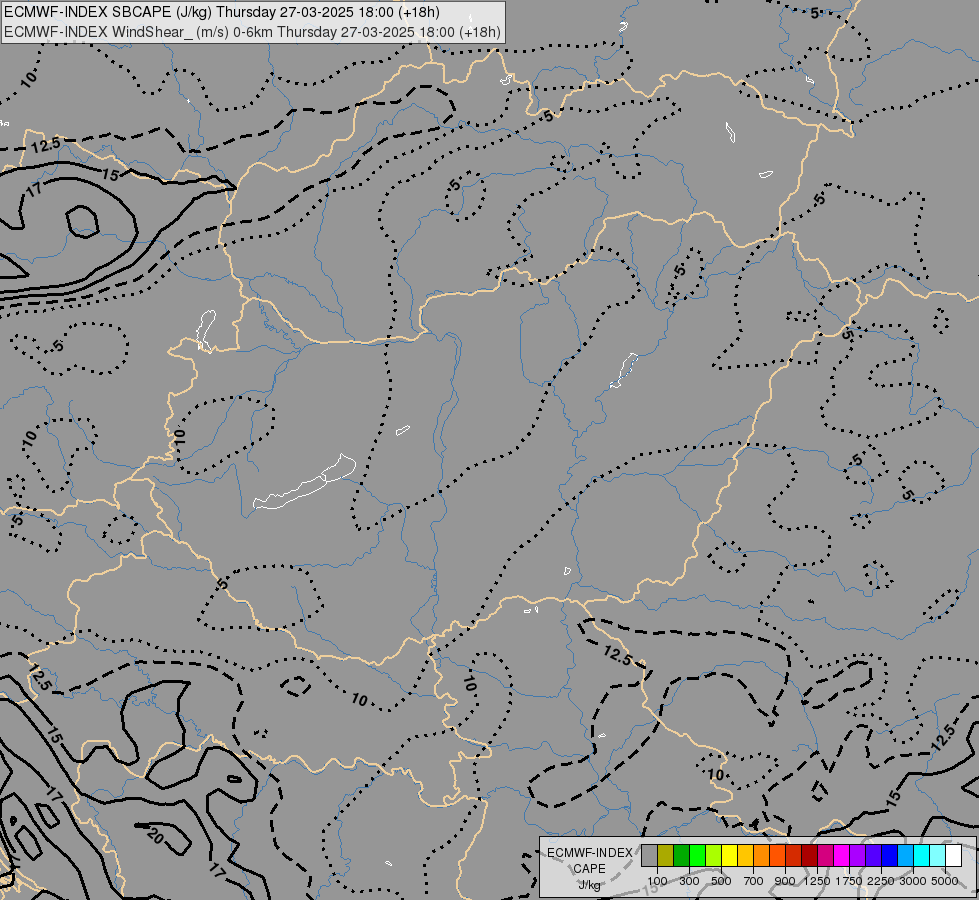Select the pink-magenta swatch after the 1250 tick
The image size is (979, 900).
tap(825, 856)
